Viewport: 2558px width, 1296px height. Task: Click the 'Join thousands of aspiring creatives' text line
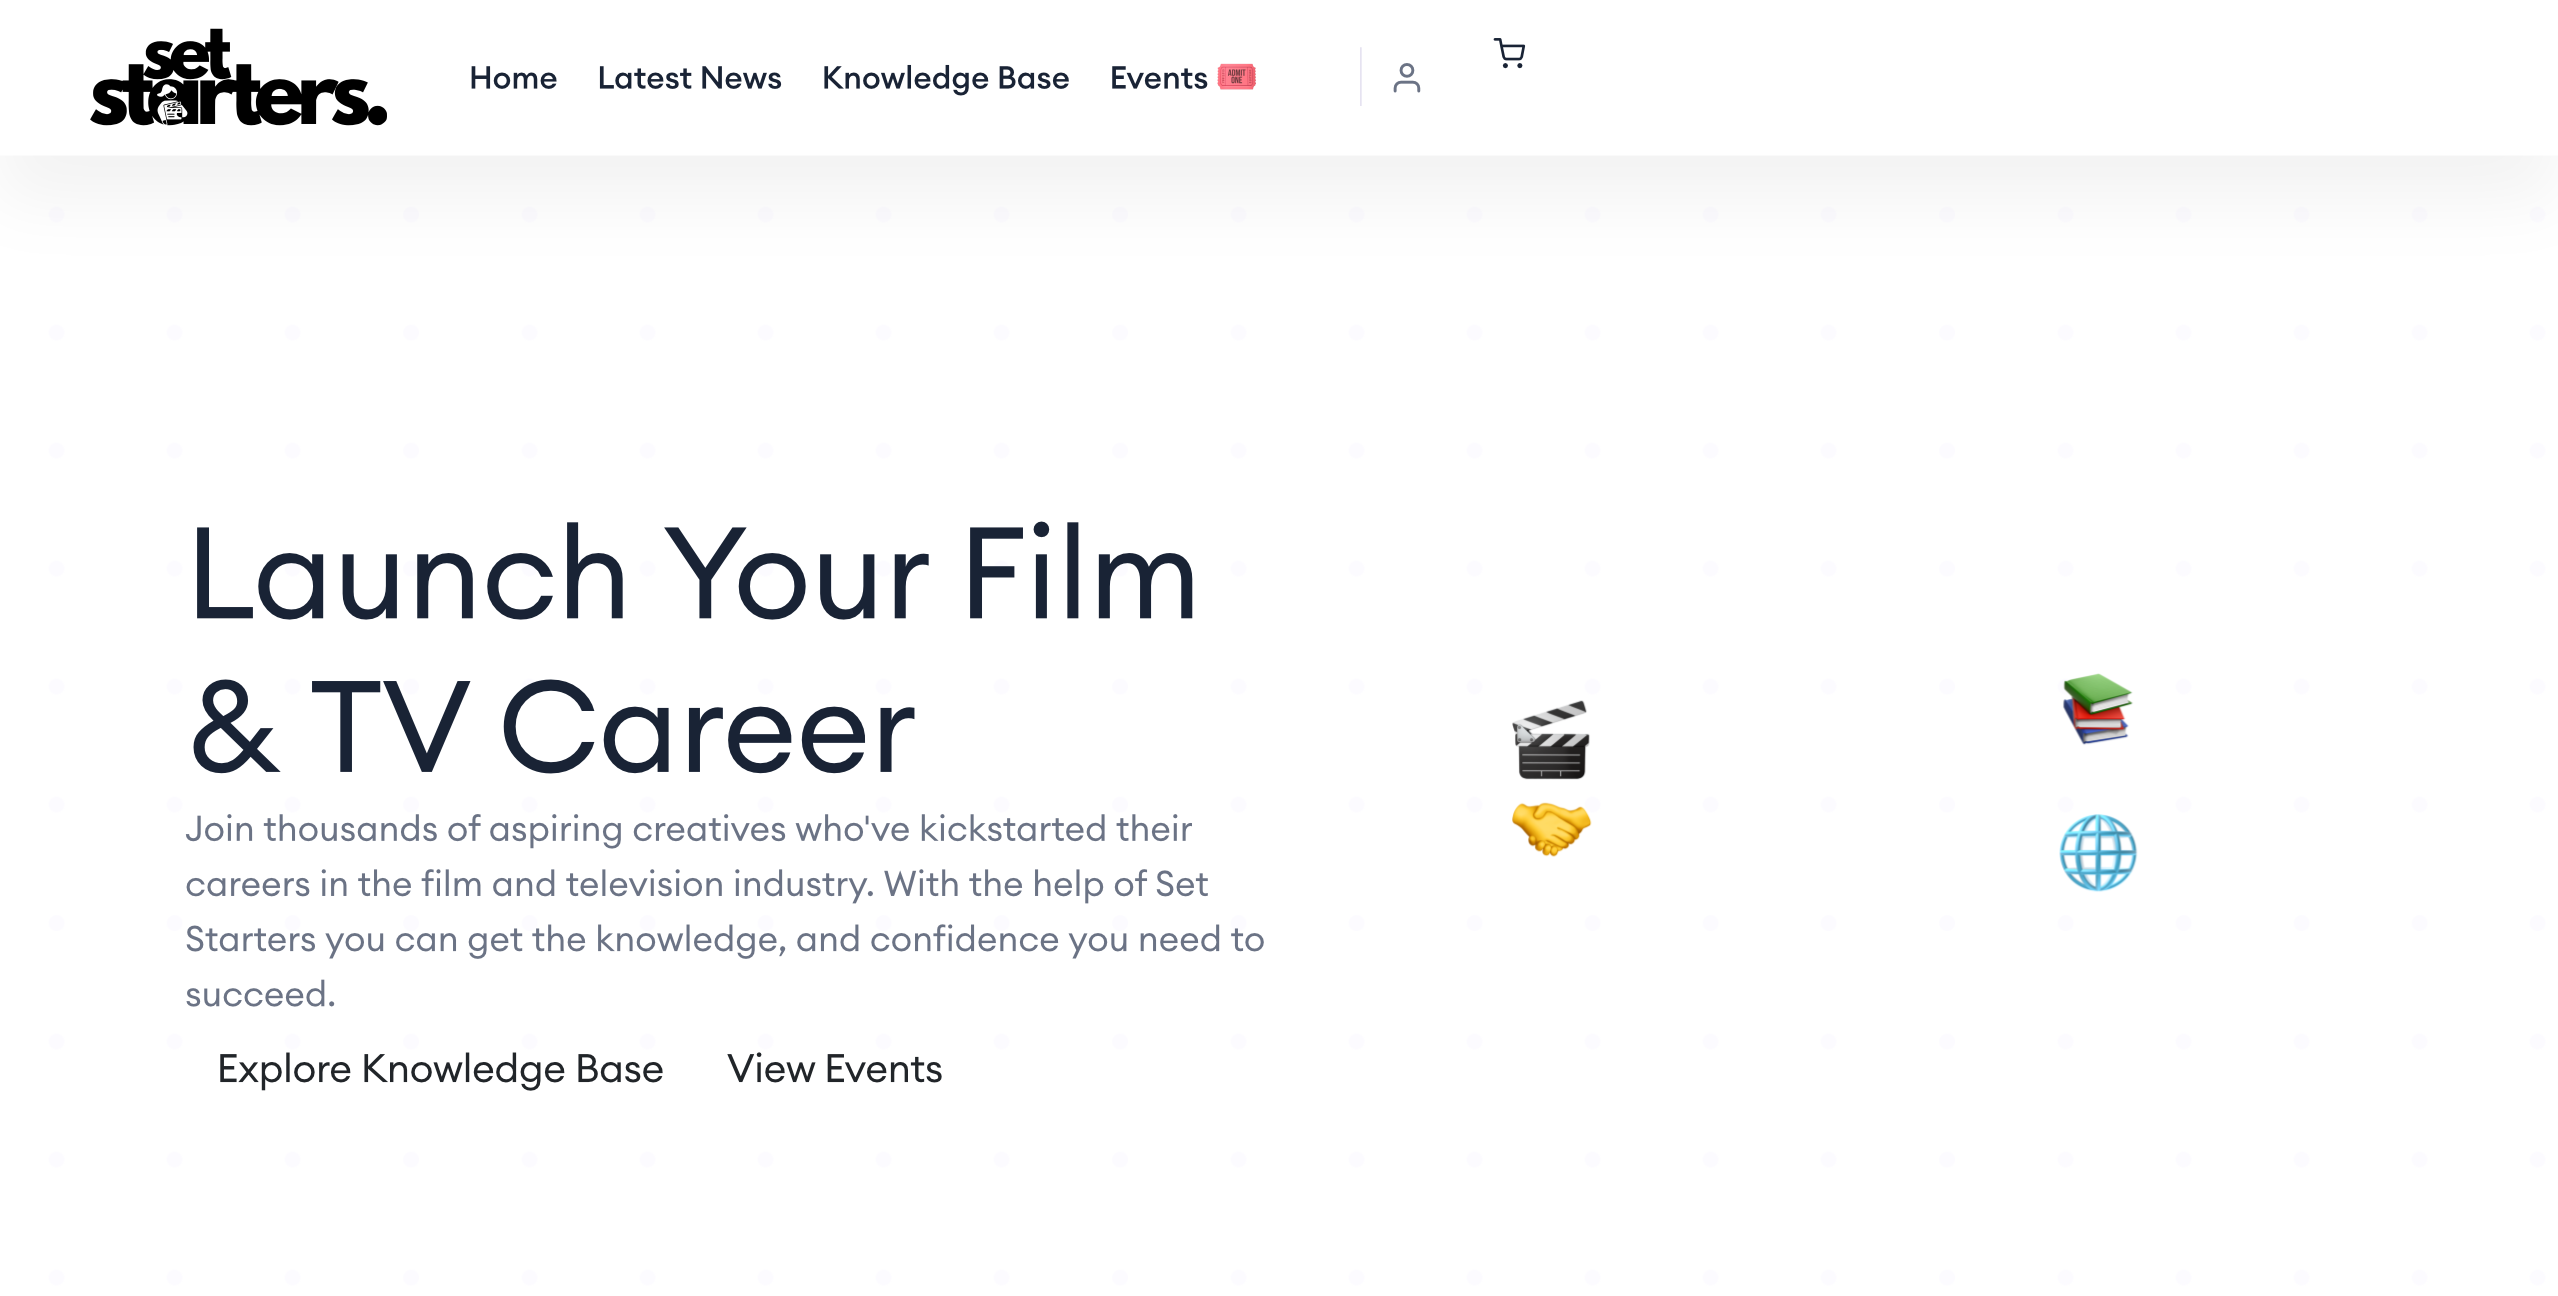(x=688, y=829)
